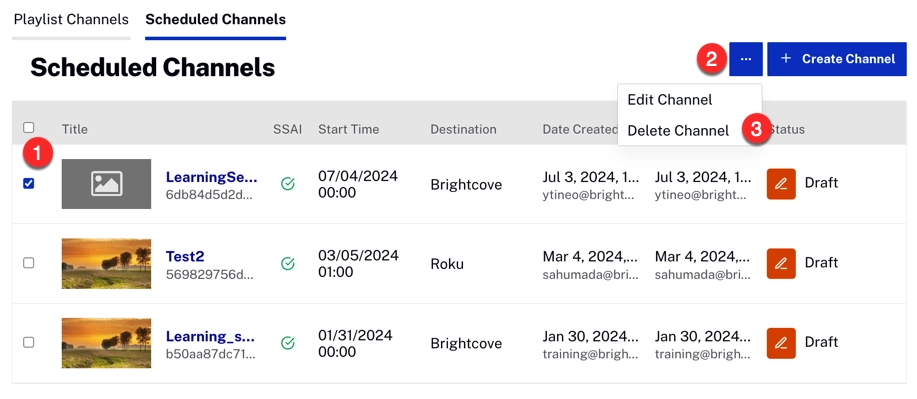This screenshot has width=917, height=399.
Task: Click the orange edit icon for LearningSe... channel
Action: click(x=781, y=184)
